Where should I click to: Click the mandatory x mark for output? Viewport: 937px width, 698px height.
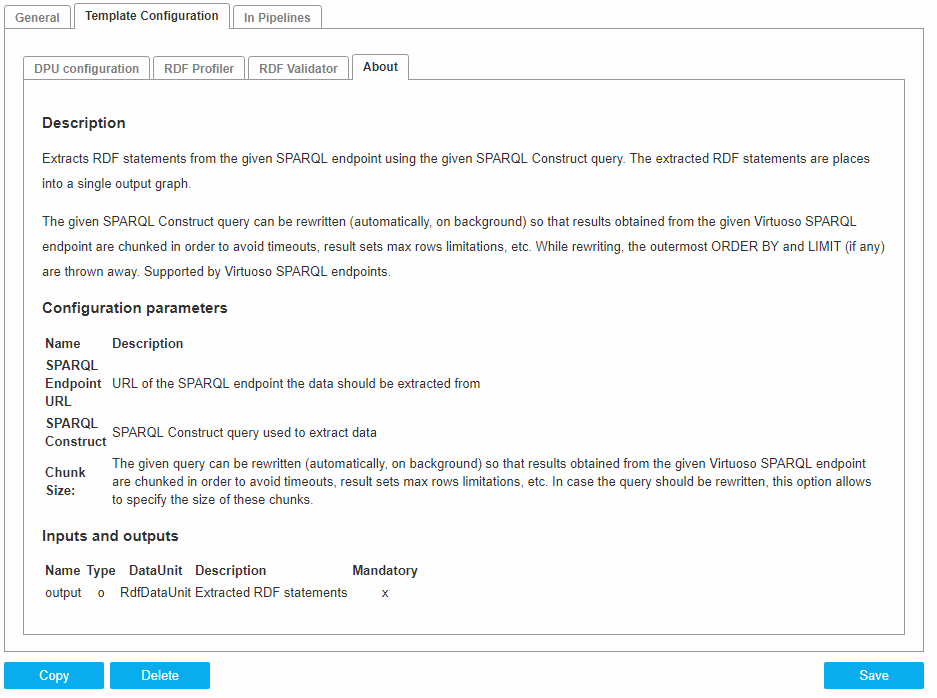tap(385, 593)
